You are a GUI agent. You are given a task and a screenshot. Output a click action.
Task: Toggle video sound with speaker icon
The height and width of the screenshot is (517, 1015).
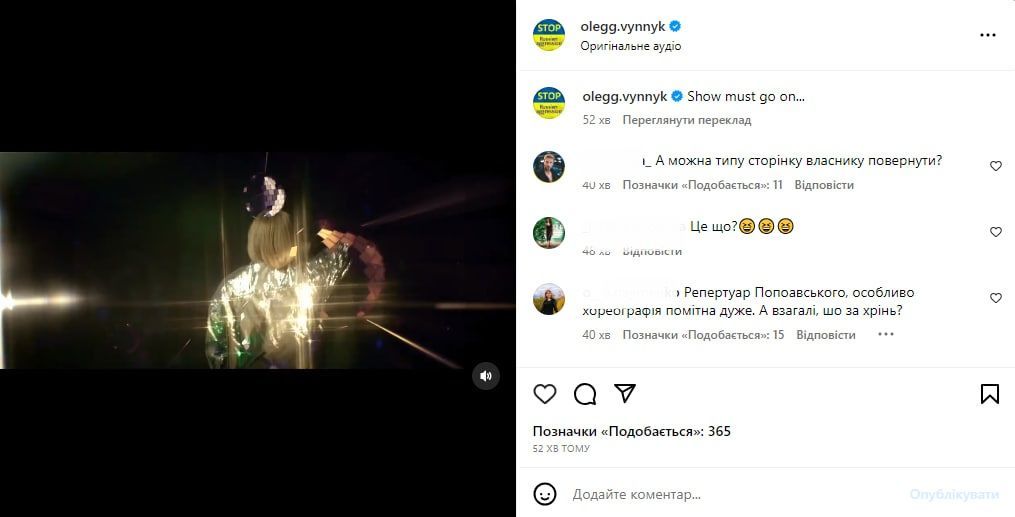tap(485, 376)
